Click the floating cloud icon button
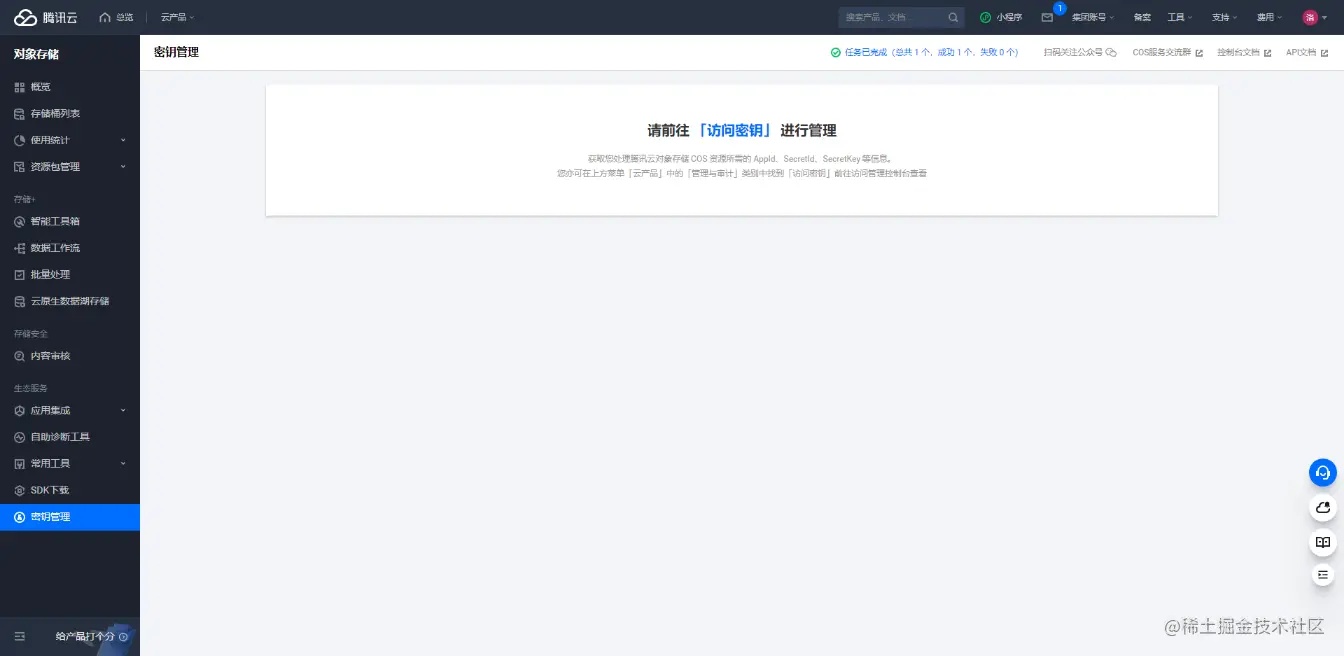Viewport: 1344px width, 656px height. pos(1323,508)
